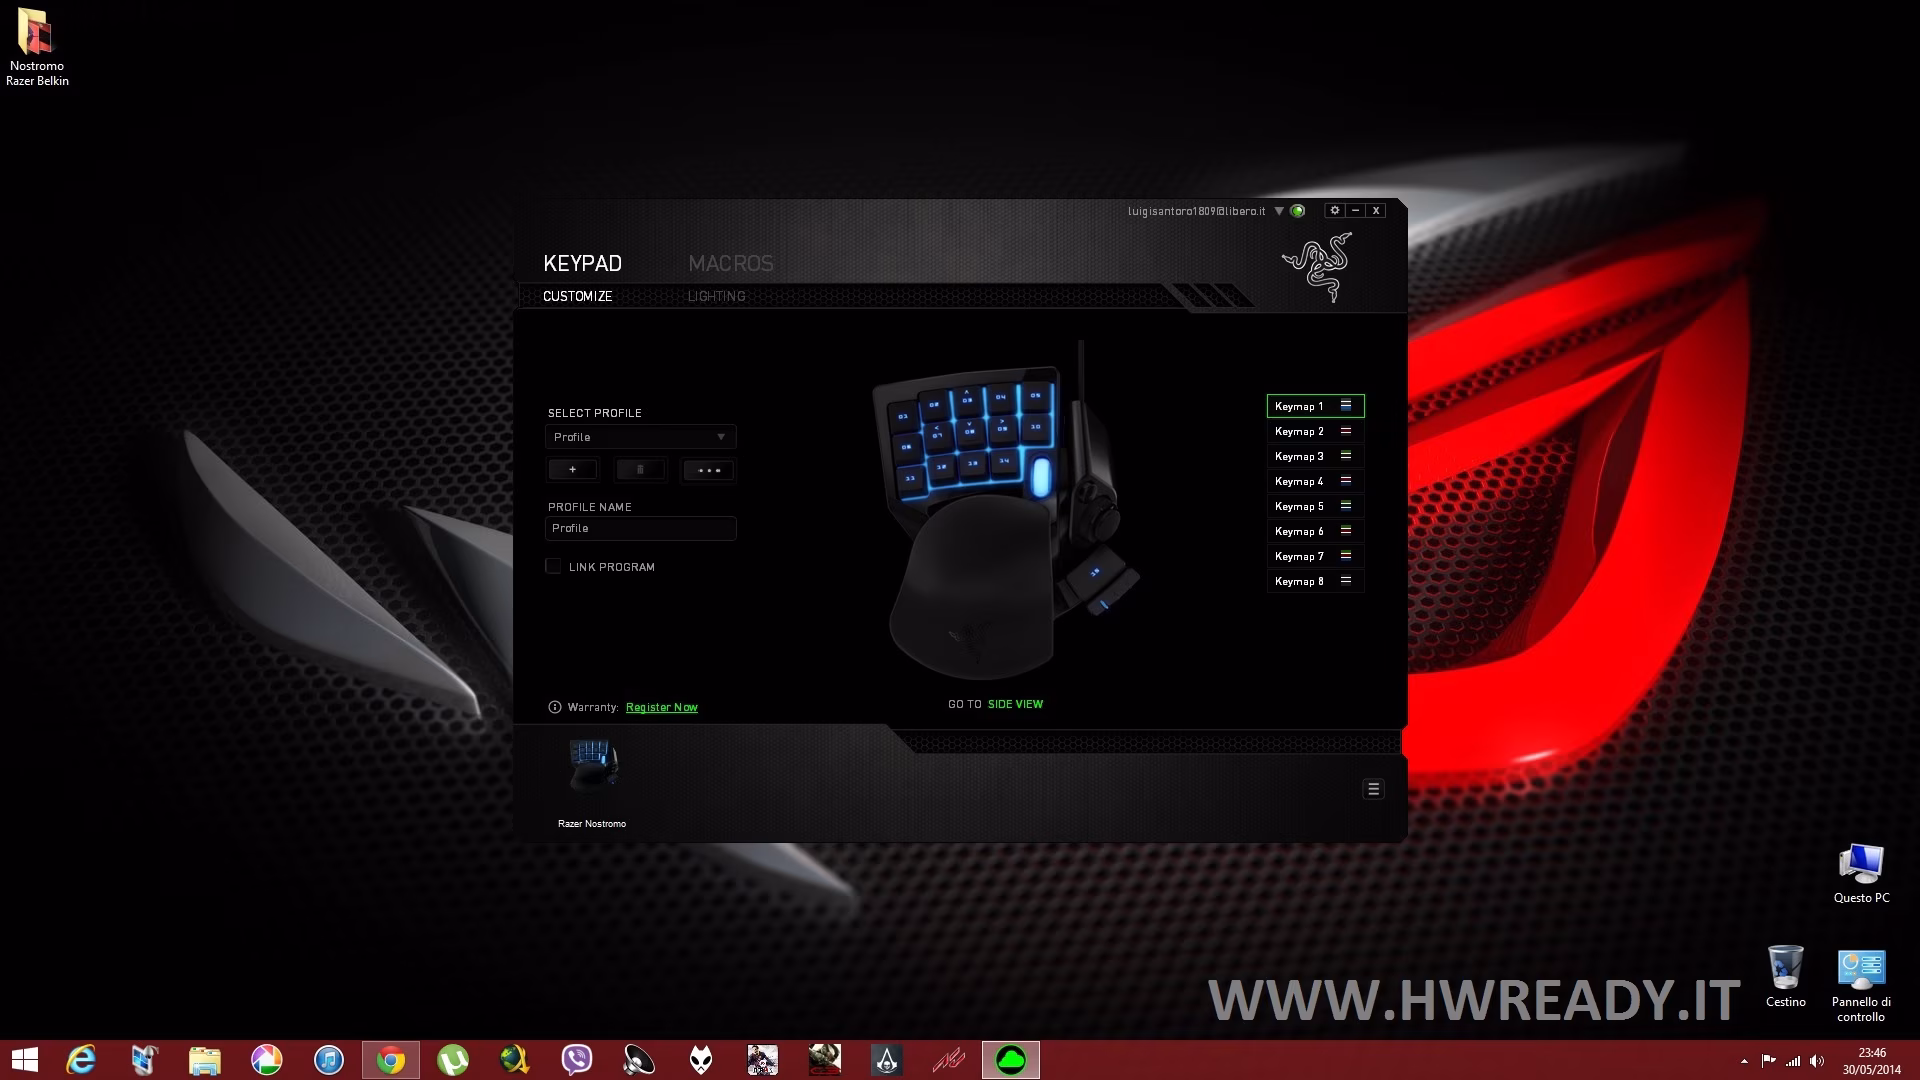Delete the current profile with trash button
The height and width of the screenshot is (1080, 1920).
pyautogui.click(x=640, y=470)
